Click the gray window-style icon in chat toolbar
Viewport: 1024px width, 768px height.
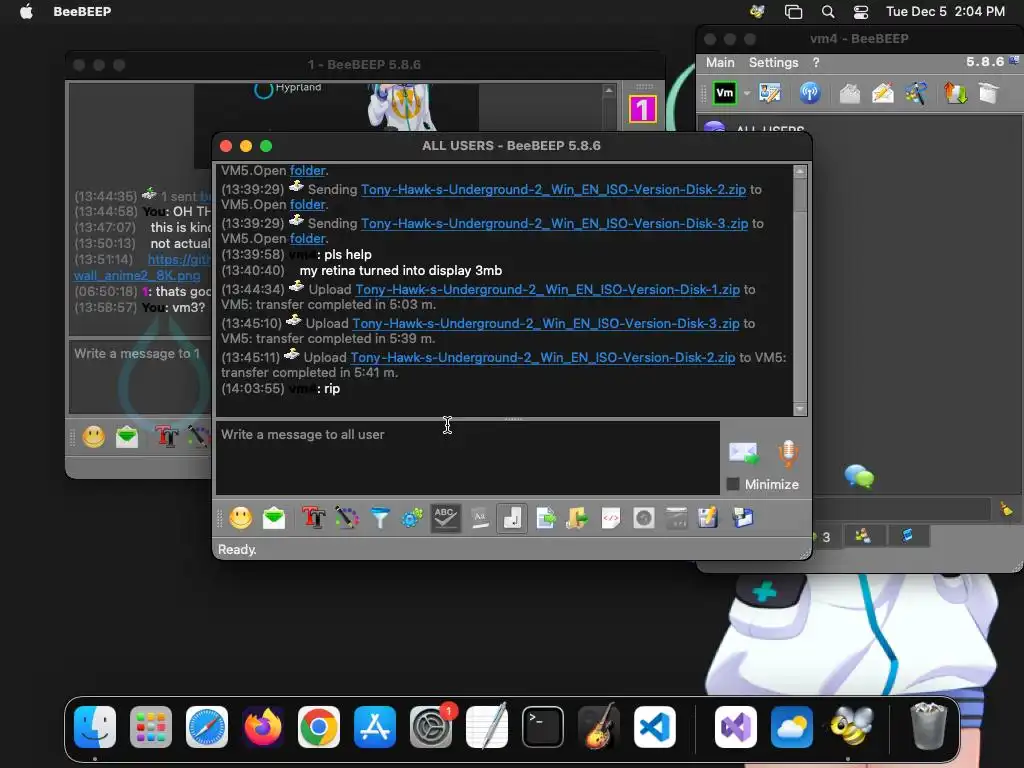click(677, 519)
